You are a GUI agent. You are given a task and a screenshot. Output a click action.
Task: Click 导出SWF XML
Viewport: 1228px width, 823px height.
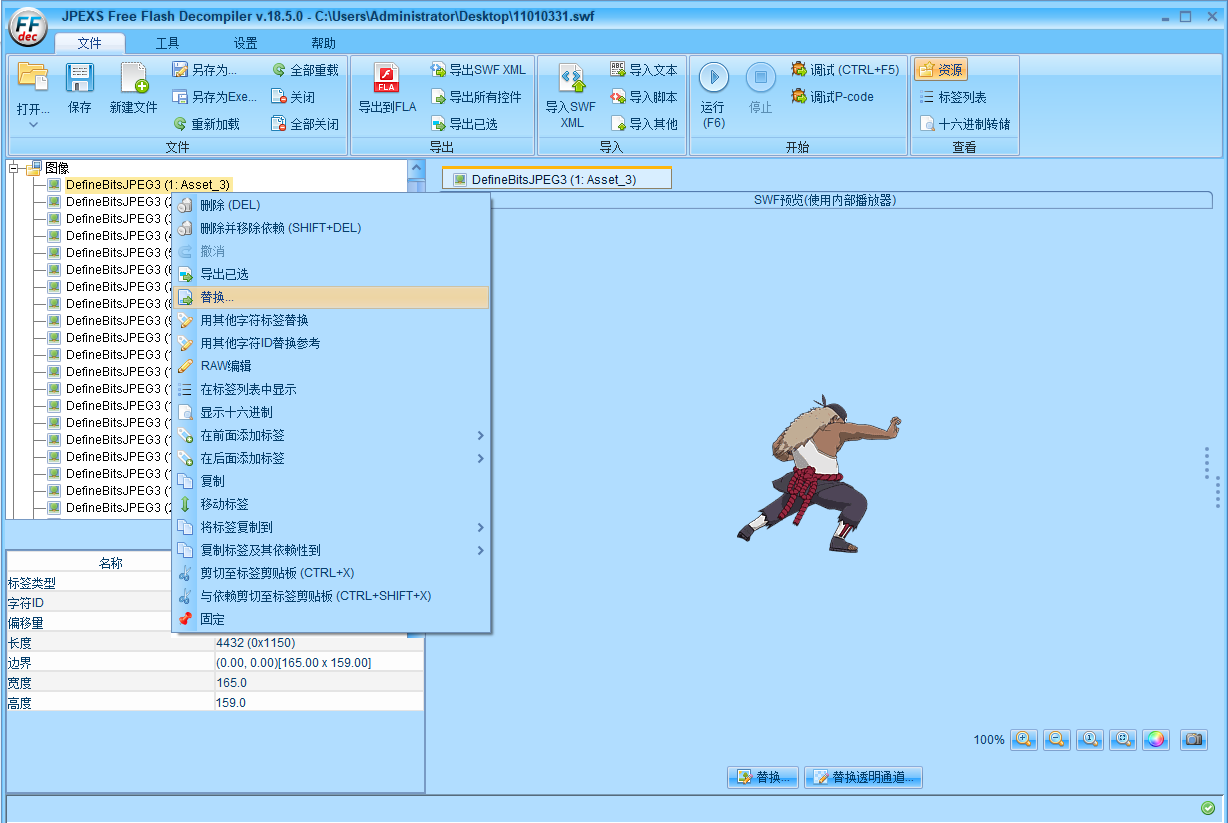coord(478,70)
